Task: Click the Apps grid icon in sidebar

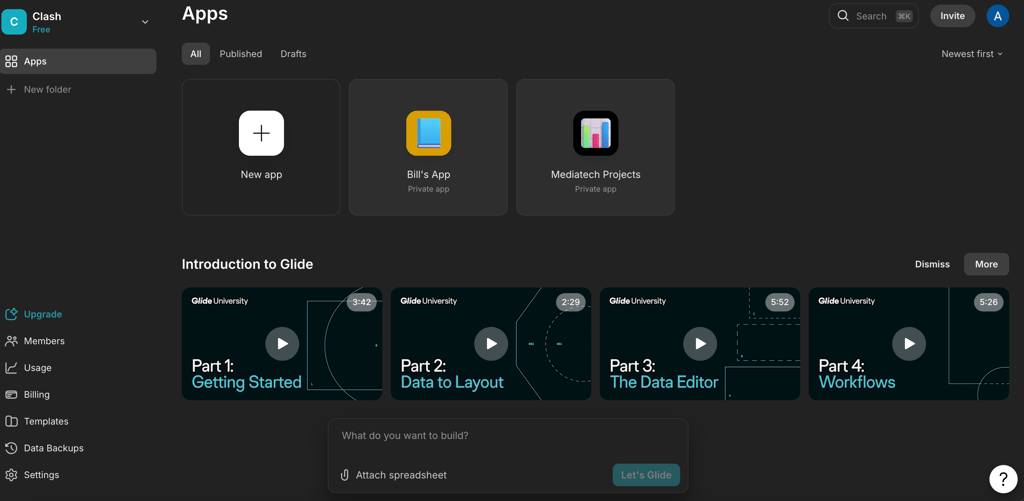Action: (x=11, y=61)
